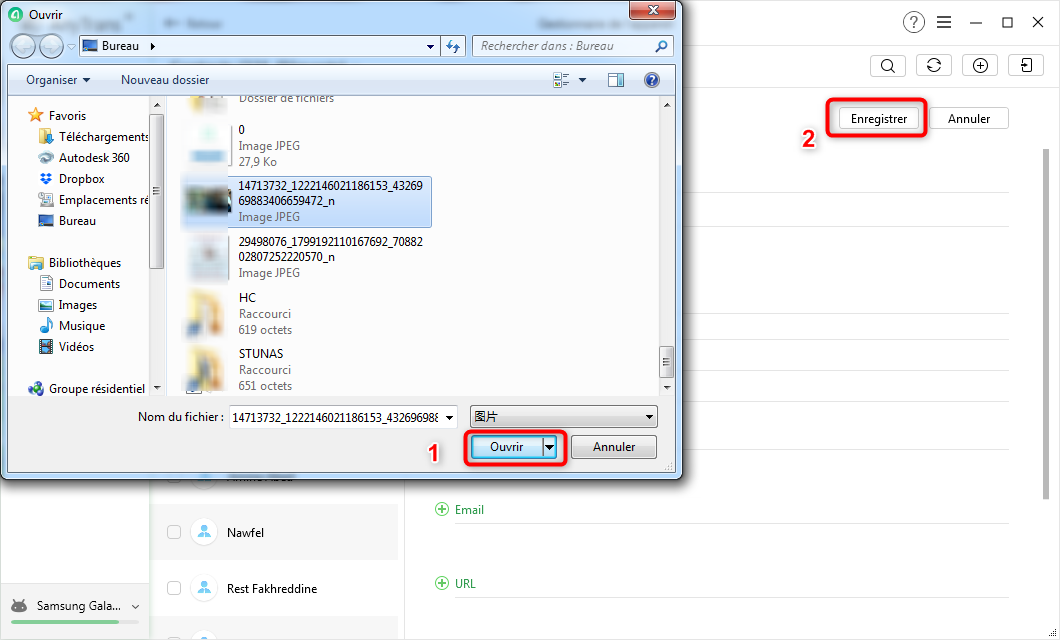1060x640 pixels.
Task: Click the add (plus) icon in toolbar
Action: 980,66
